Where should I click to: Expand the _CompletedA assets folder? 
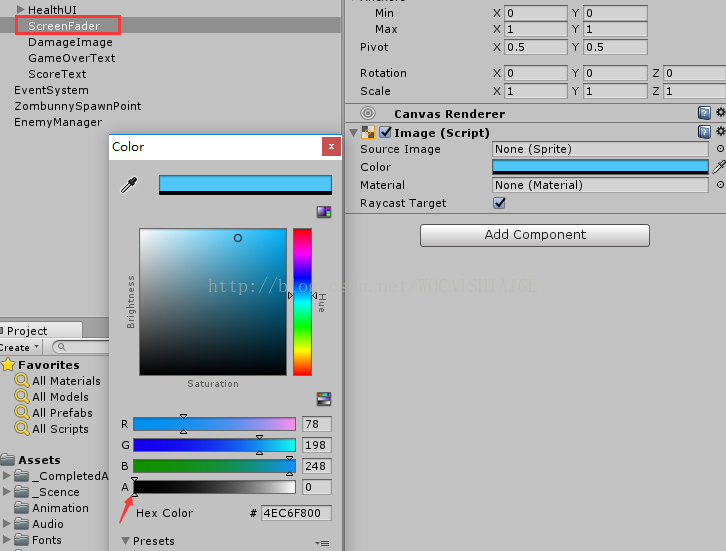tap(6, 476)
